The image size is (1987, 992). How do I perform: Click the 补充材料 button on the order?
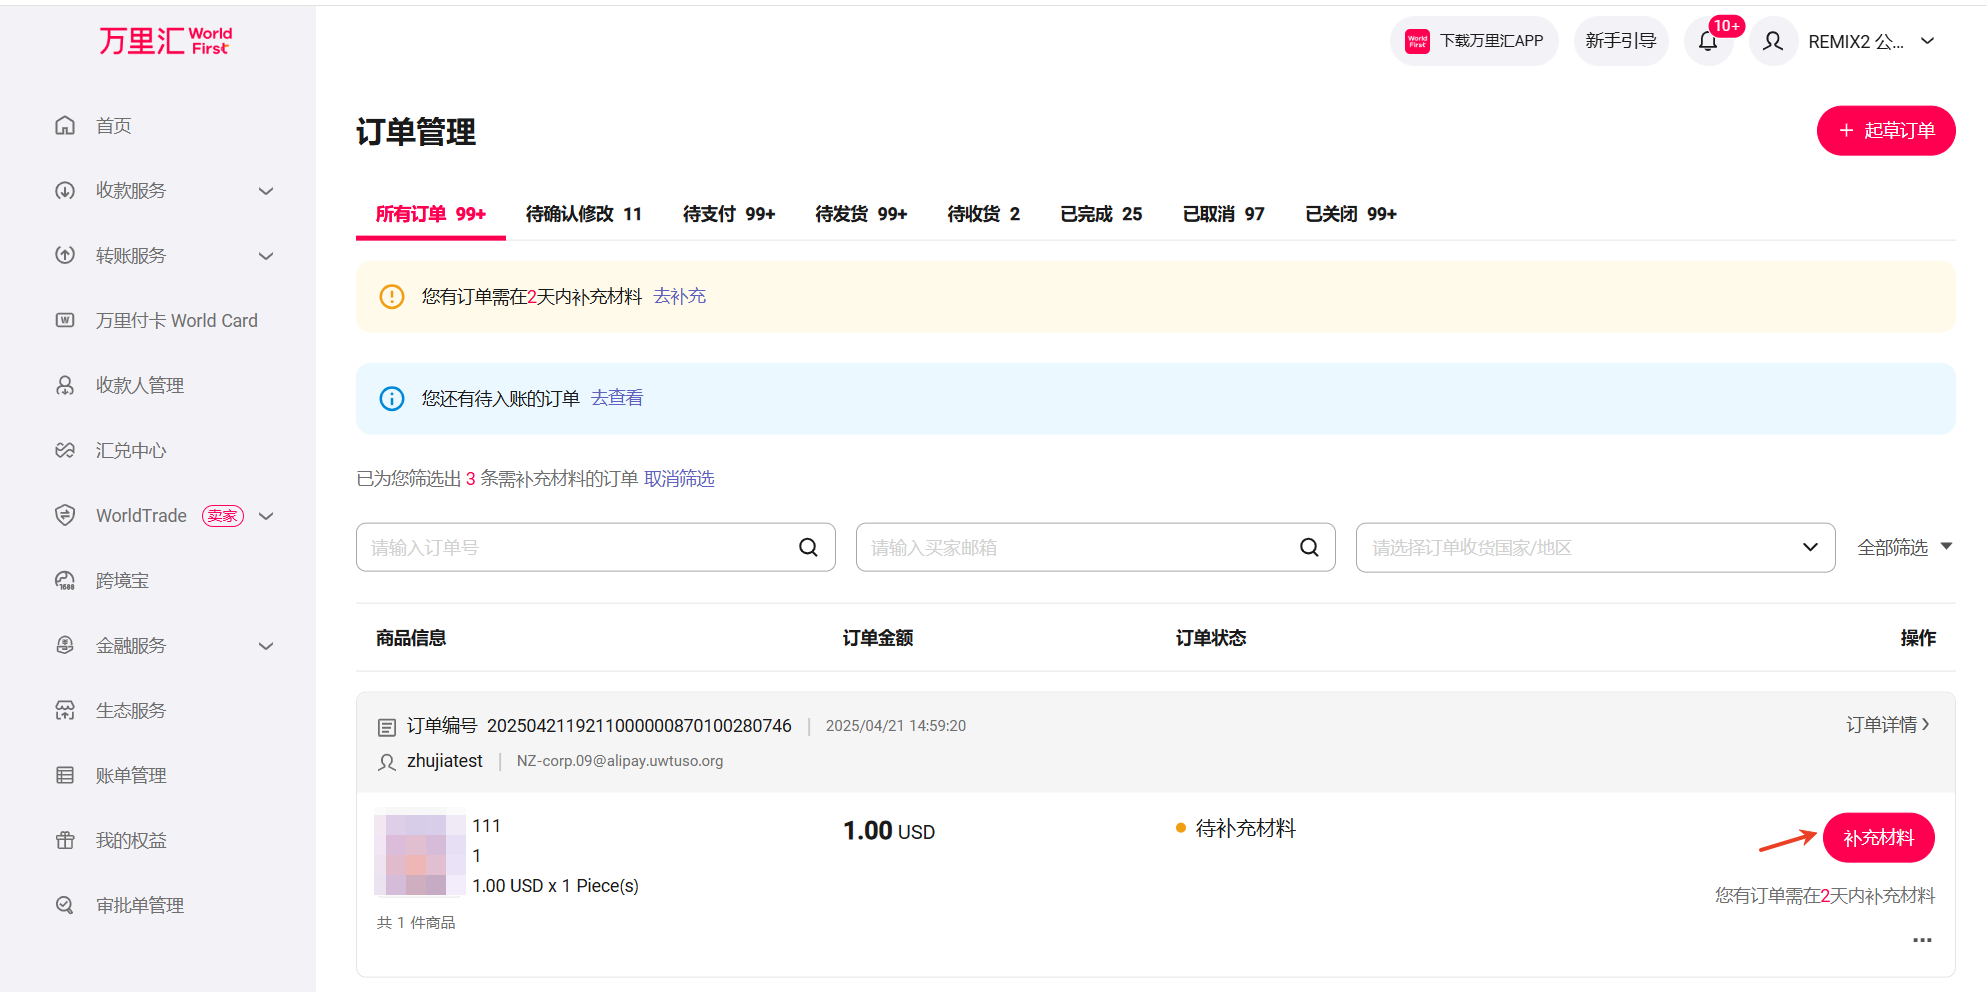[x=1878, y=837]
